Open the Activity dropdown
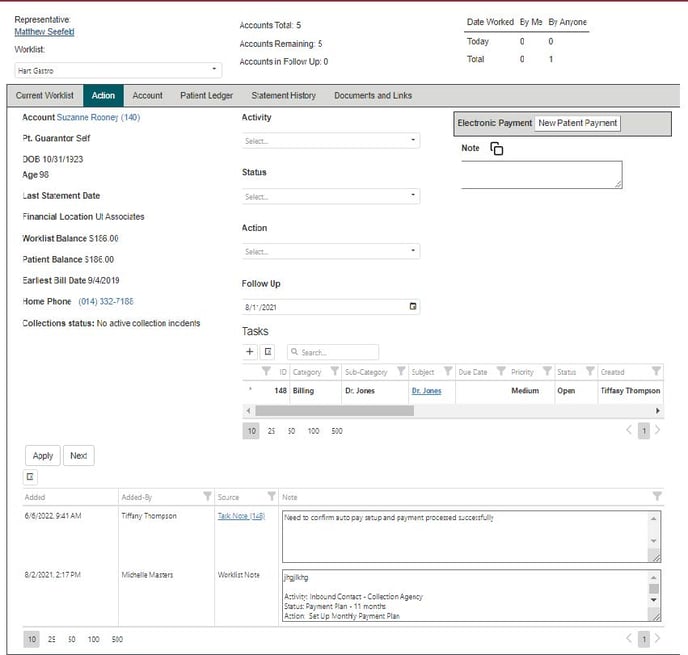The height and width of the screenshot is (655, 688). 330,141
